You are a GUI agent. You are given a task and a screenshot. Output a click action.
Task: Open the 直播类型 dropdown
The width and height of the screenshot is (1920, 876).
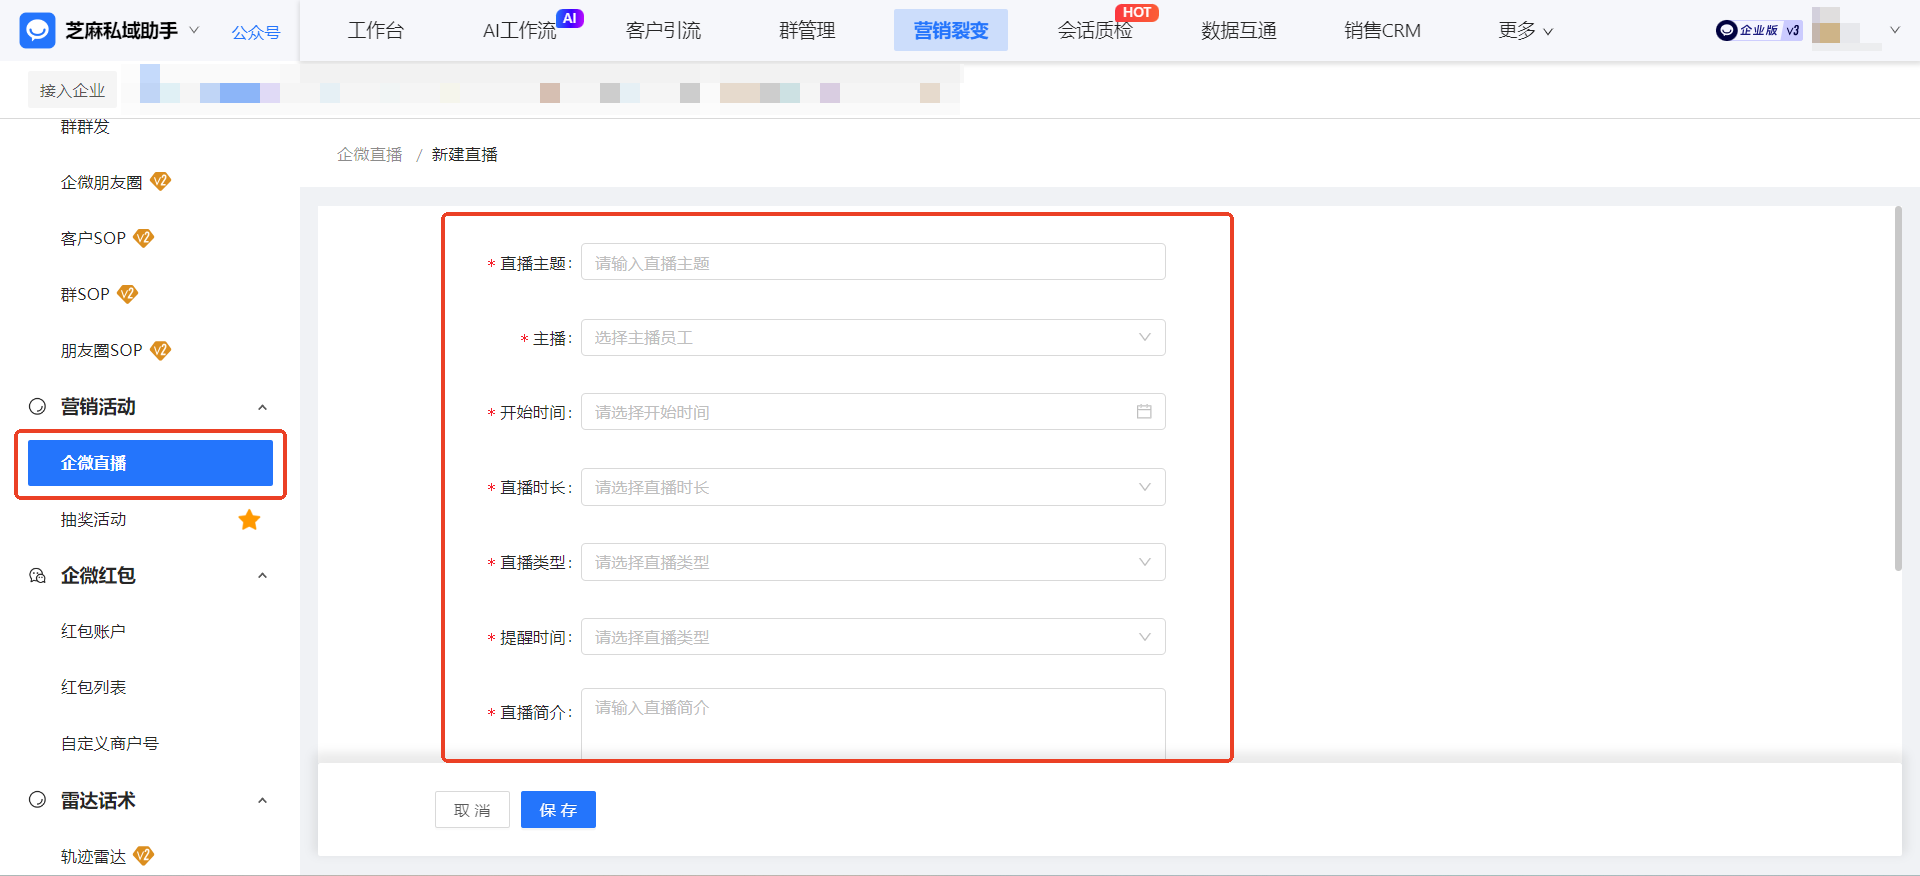coord(873,562)
